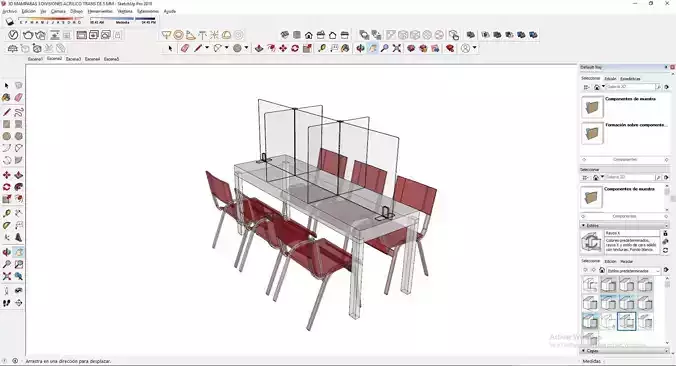Activate the Circle tool in left toolbar

[x=6, y=136]
